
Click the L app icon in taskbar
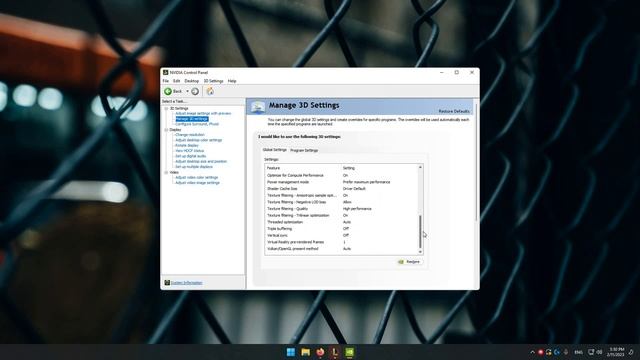pos(335,352)
